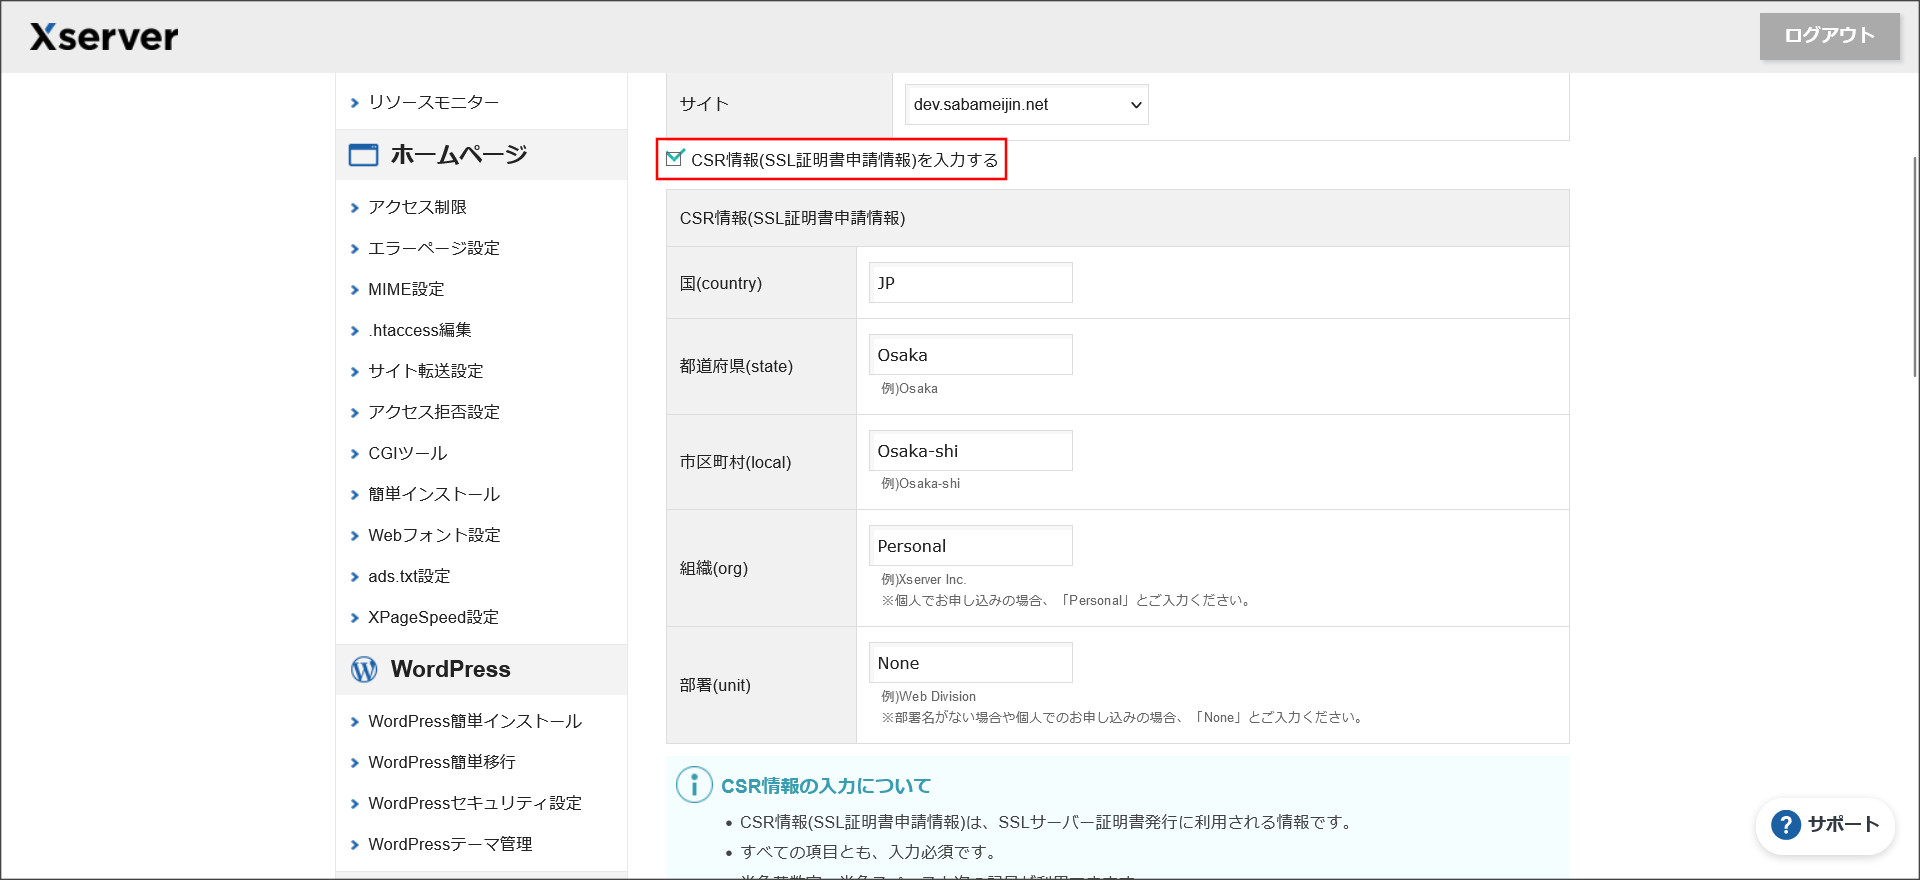Open WordPressセキュリティ設定 menu item
The width and height of the screenshot is (1920, 880).
click(x=474, y=803)
